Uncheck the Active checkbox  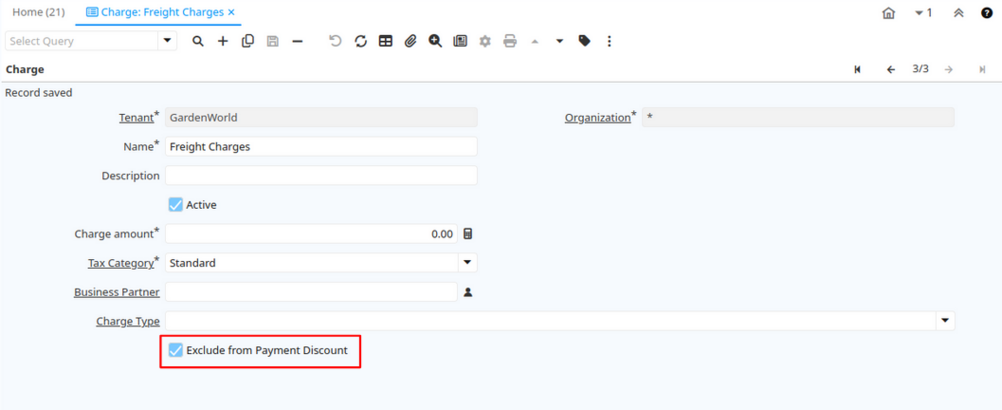click(x=176, y=205)
